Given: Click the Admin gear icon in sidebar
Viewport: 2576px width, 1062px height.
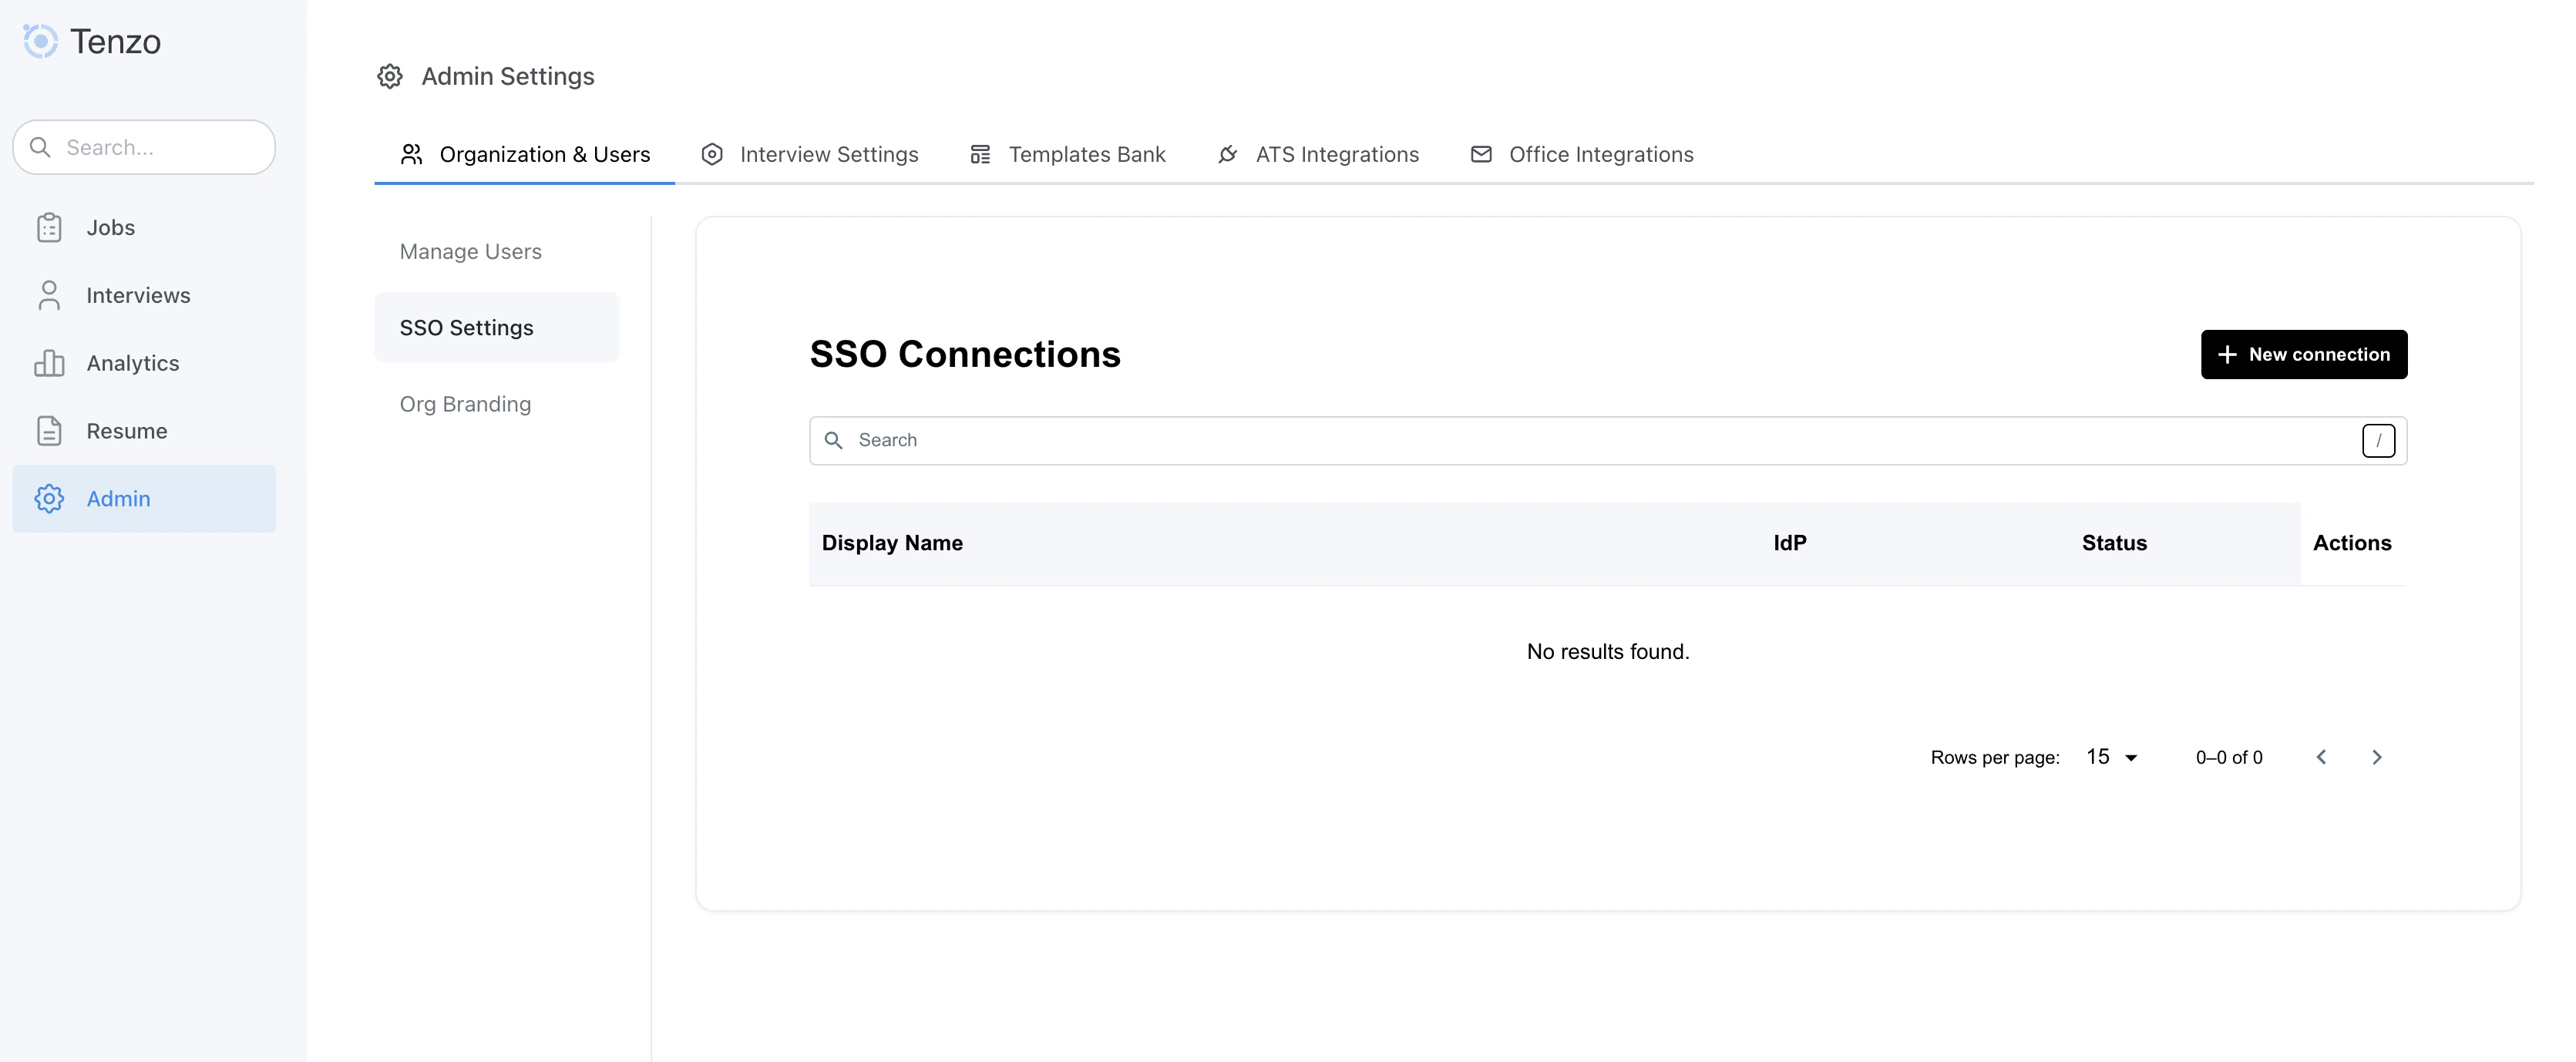Looking at the screenshot, I should 49,498.
